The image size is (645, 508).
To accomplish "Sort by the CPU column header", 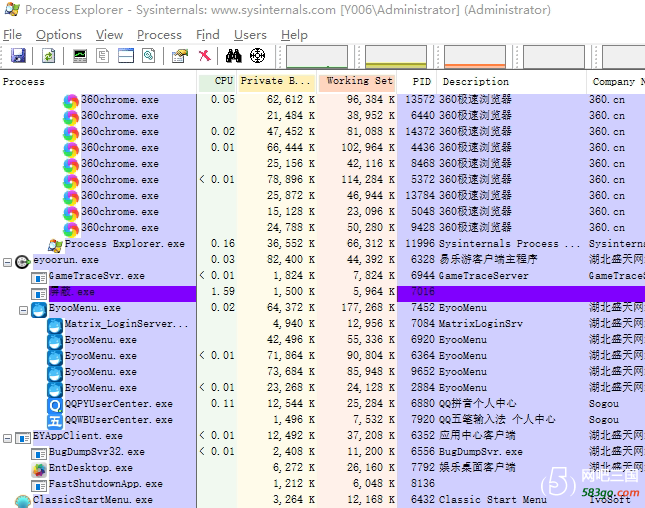I will [x=217, y=81].
